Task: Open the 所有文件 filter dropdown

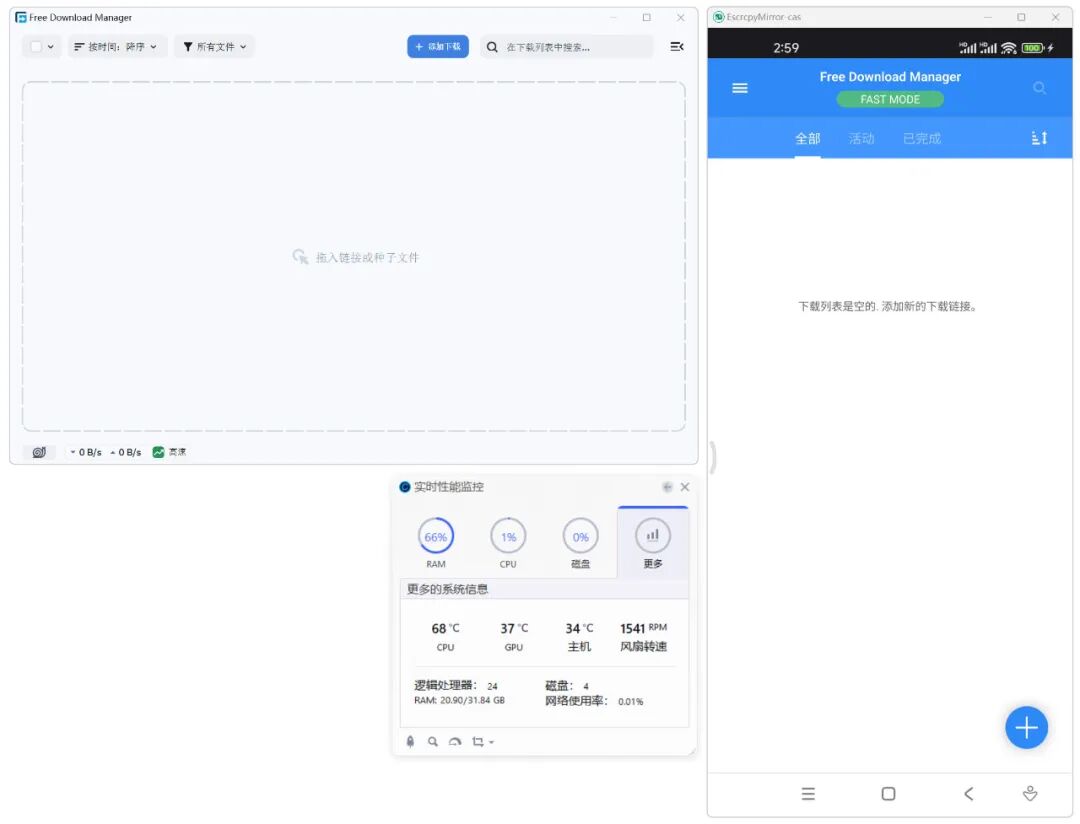Action: click(214, 47)
